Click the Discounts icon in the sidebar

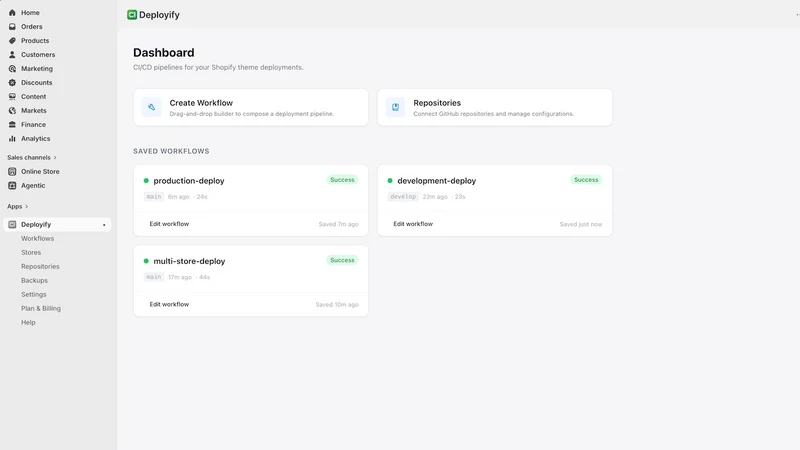[x=12, y=83]
